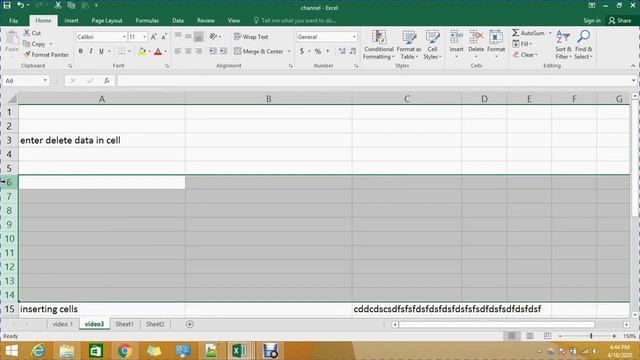
Task: Click the red Font Color A
Action: 158,51
